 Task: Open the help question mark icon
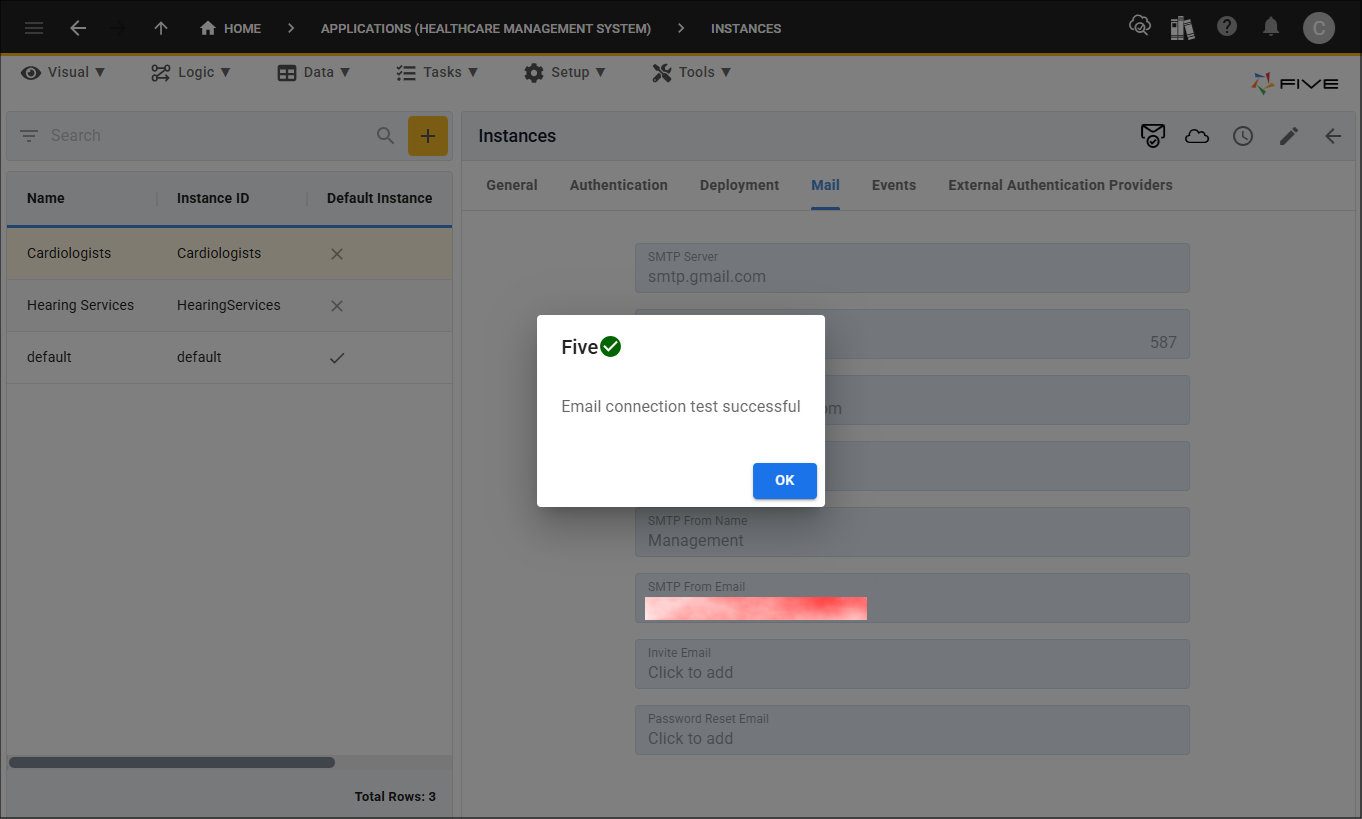pos(1227,28)
